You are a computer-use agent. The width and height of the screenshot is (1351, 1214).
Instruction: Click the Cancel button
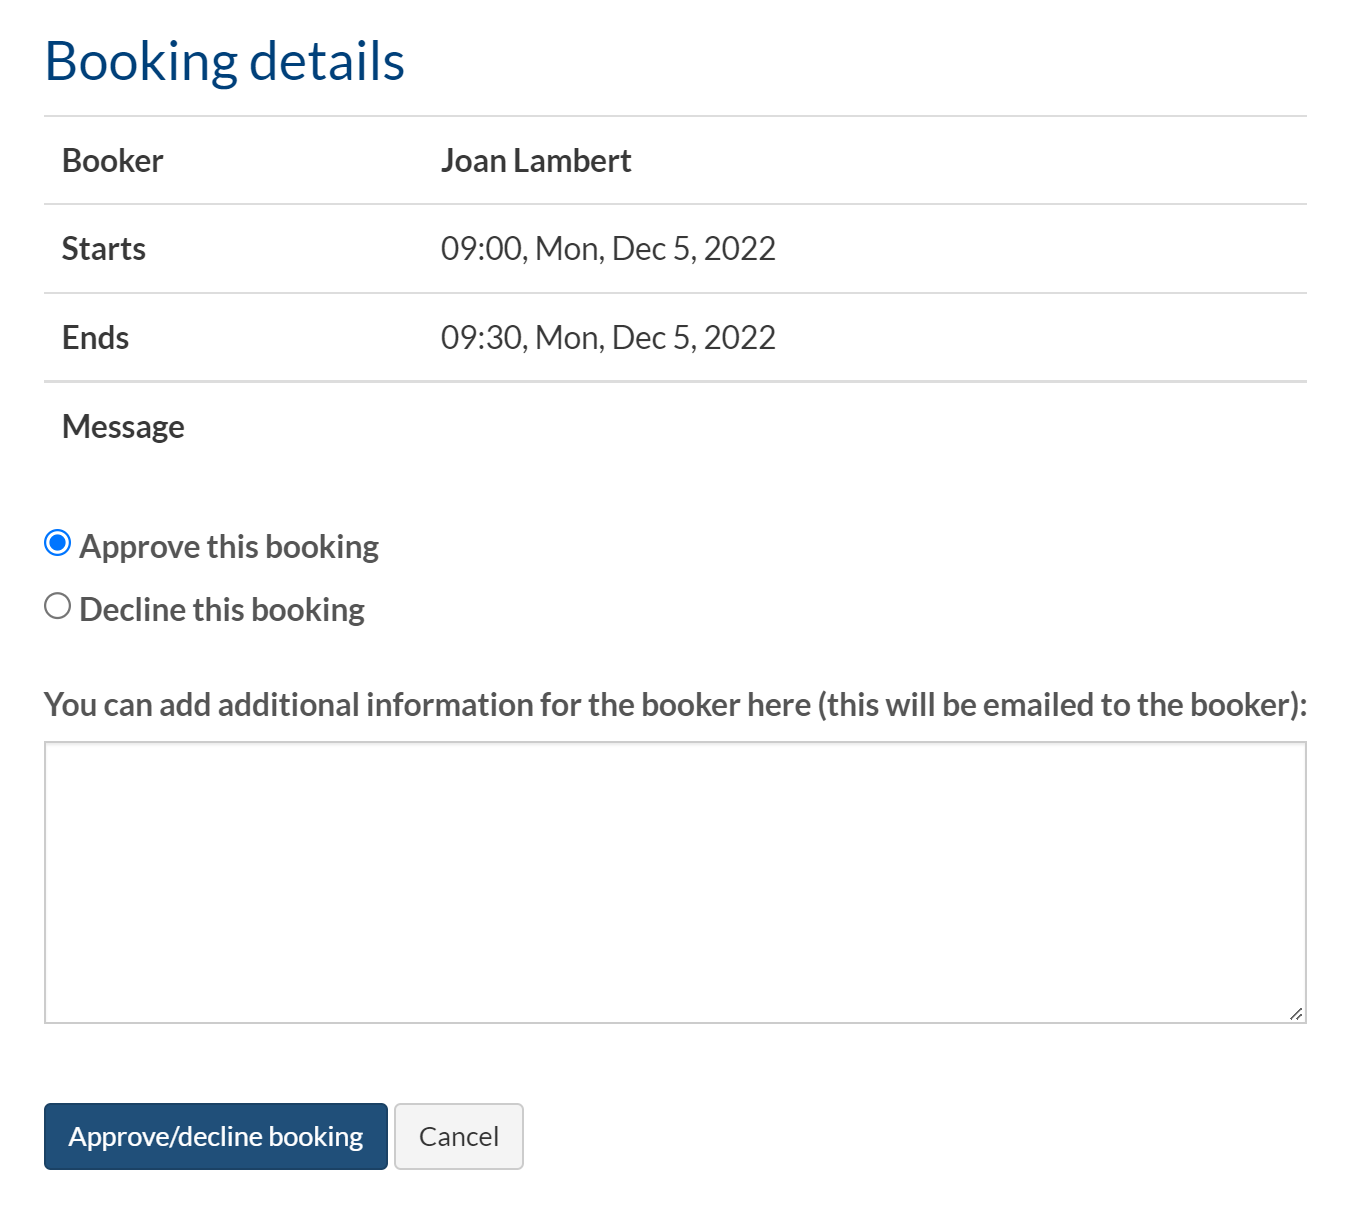[x=458, y=1136]
